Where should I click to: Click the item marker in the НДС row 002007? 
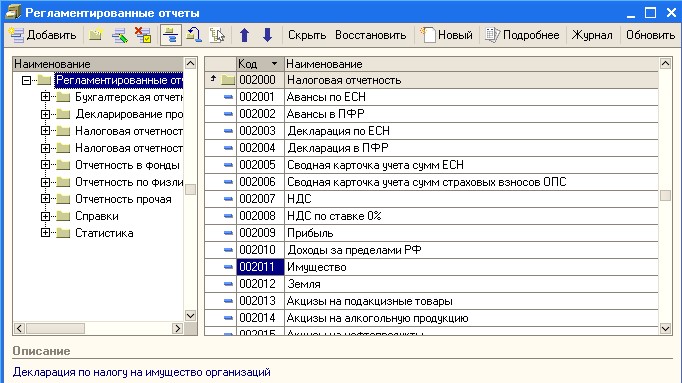coord(228,199)
